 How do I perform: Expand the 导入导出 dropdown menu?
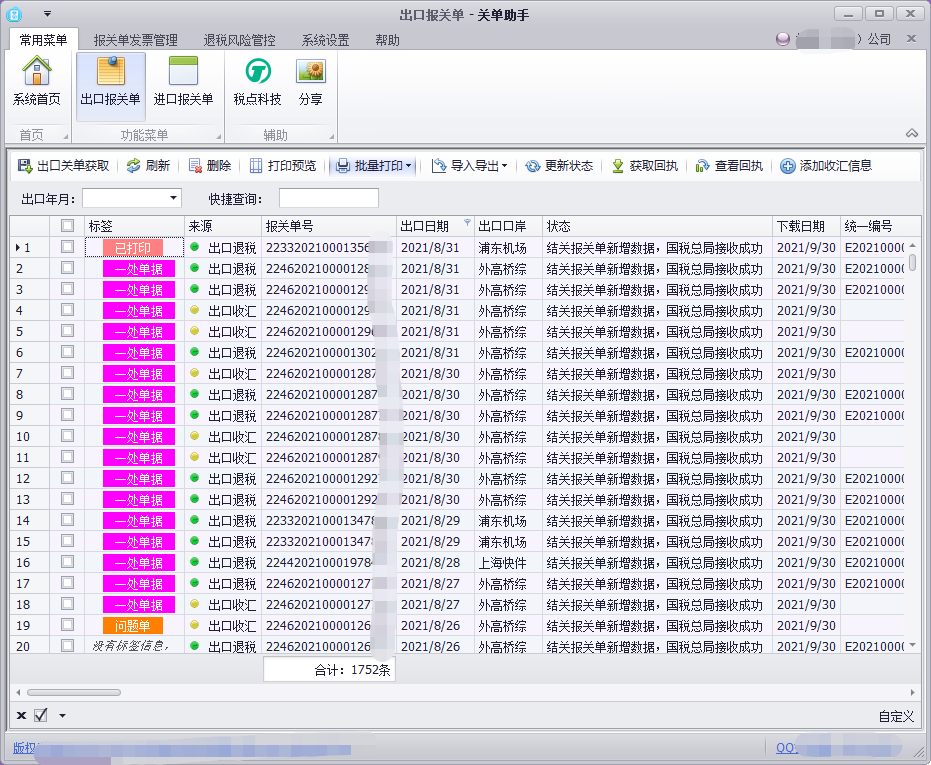click(504, 166)
